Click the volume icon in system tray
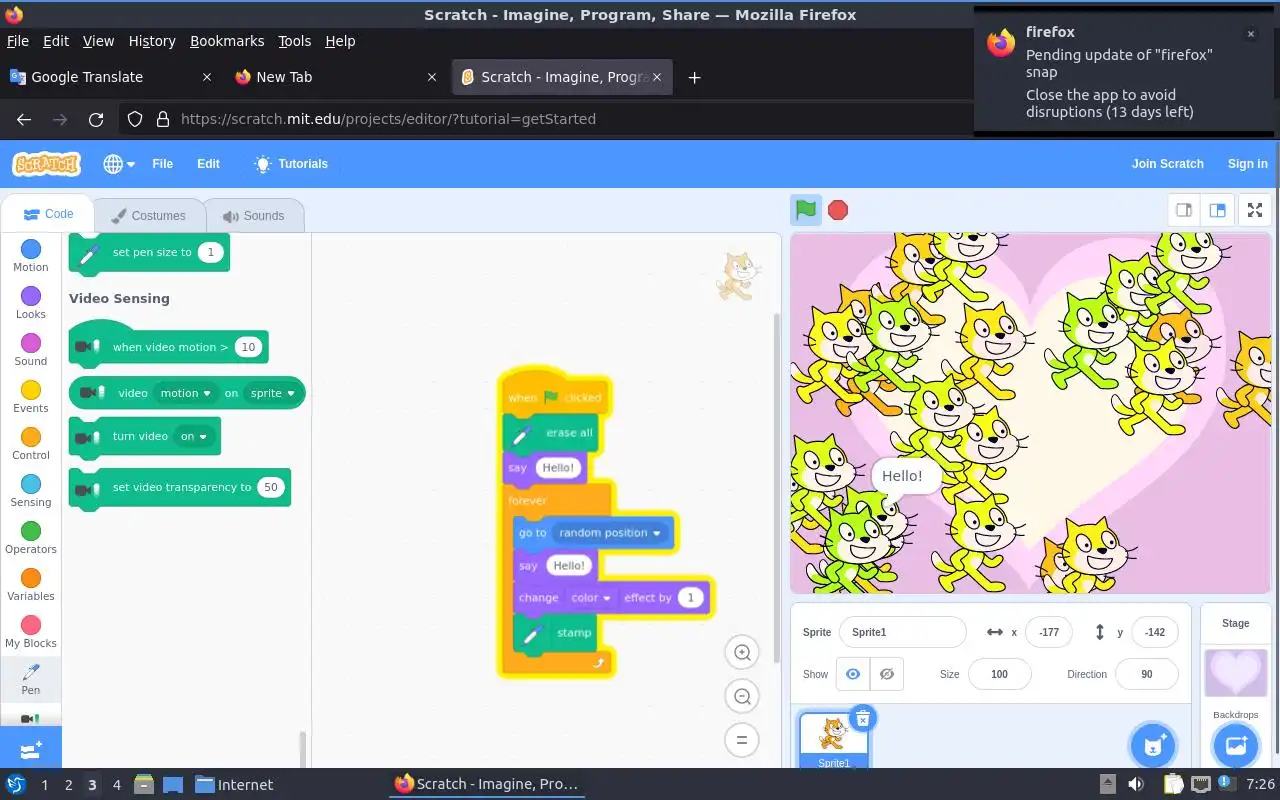 click(1136, 784)
